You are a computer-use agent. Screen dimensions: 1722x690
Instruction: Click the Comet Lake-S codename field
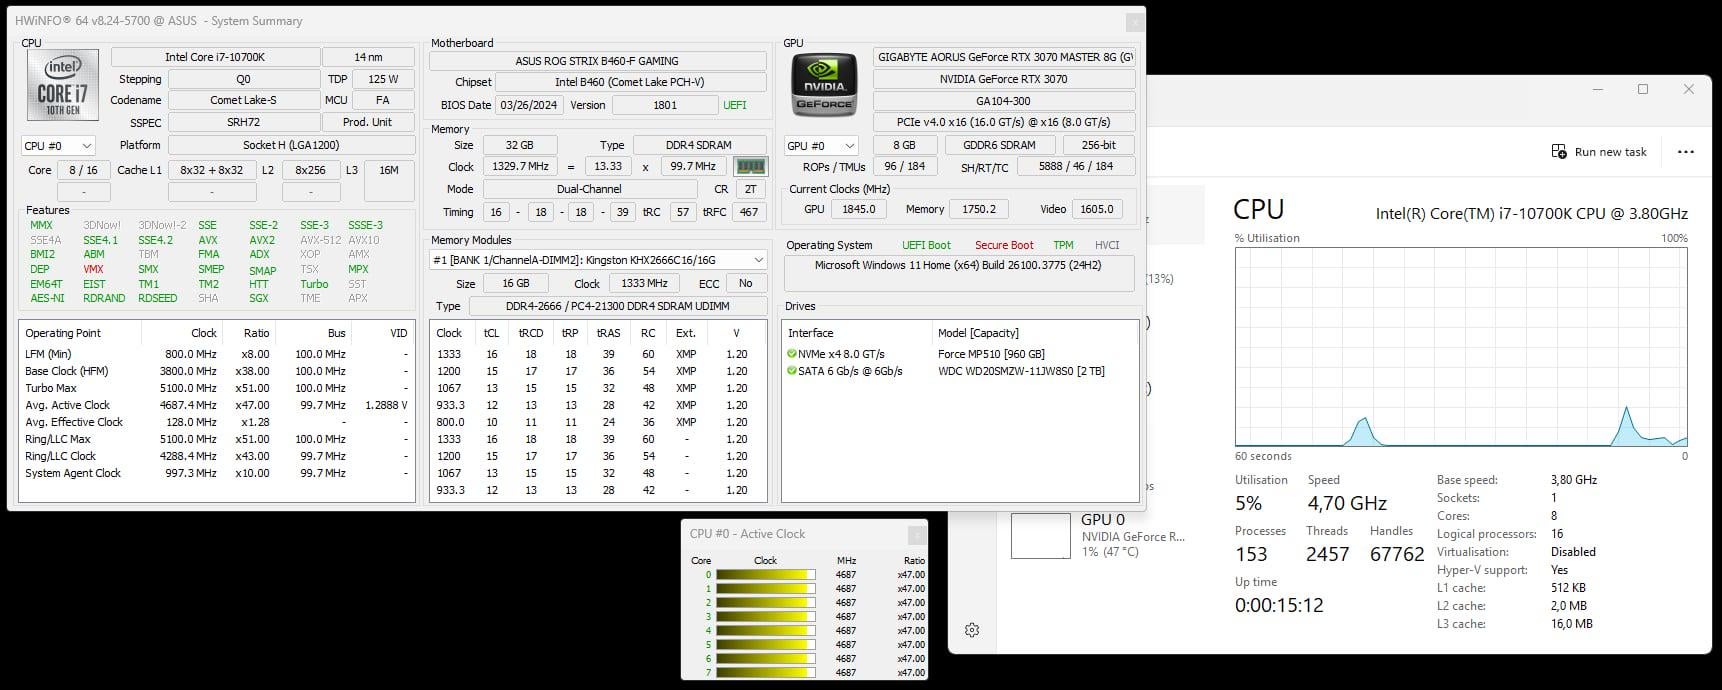(x=243, y=100)
